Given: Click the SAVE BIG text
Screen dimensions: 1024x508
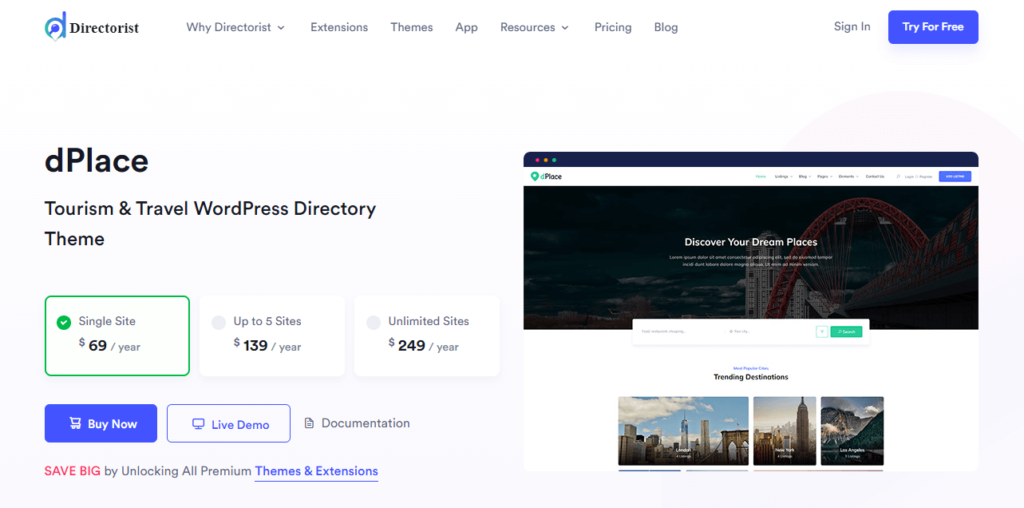Looking at the screenshot, I should (72, 471).
